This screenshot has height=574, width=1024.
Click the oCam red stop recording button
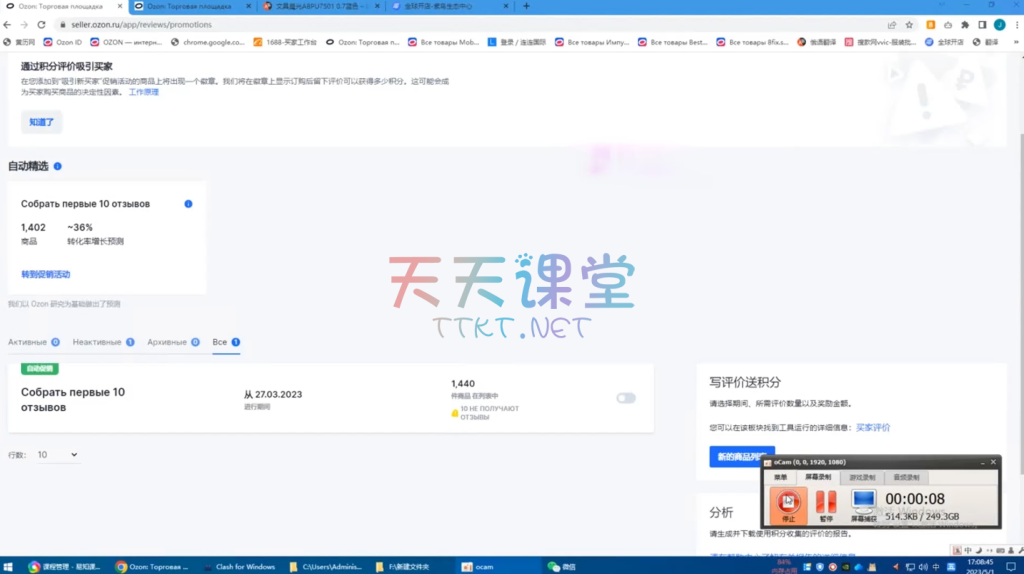click(x=788, y=502)
